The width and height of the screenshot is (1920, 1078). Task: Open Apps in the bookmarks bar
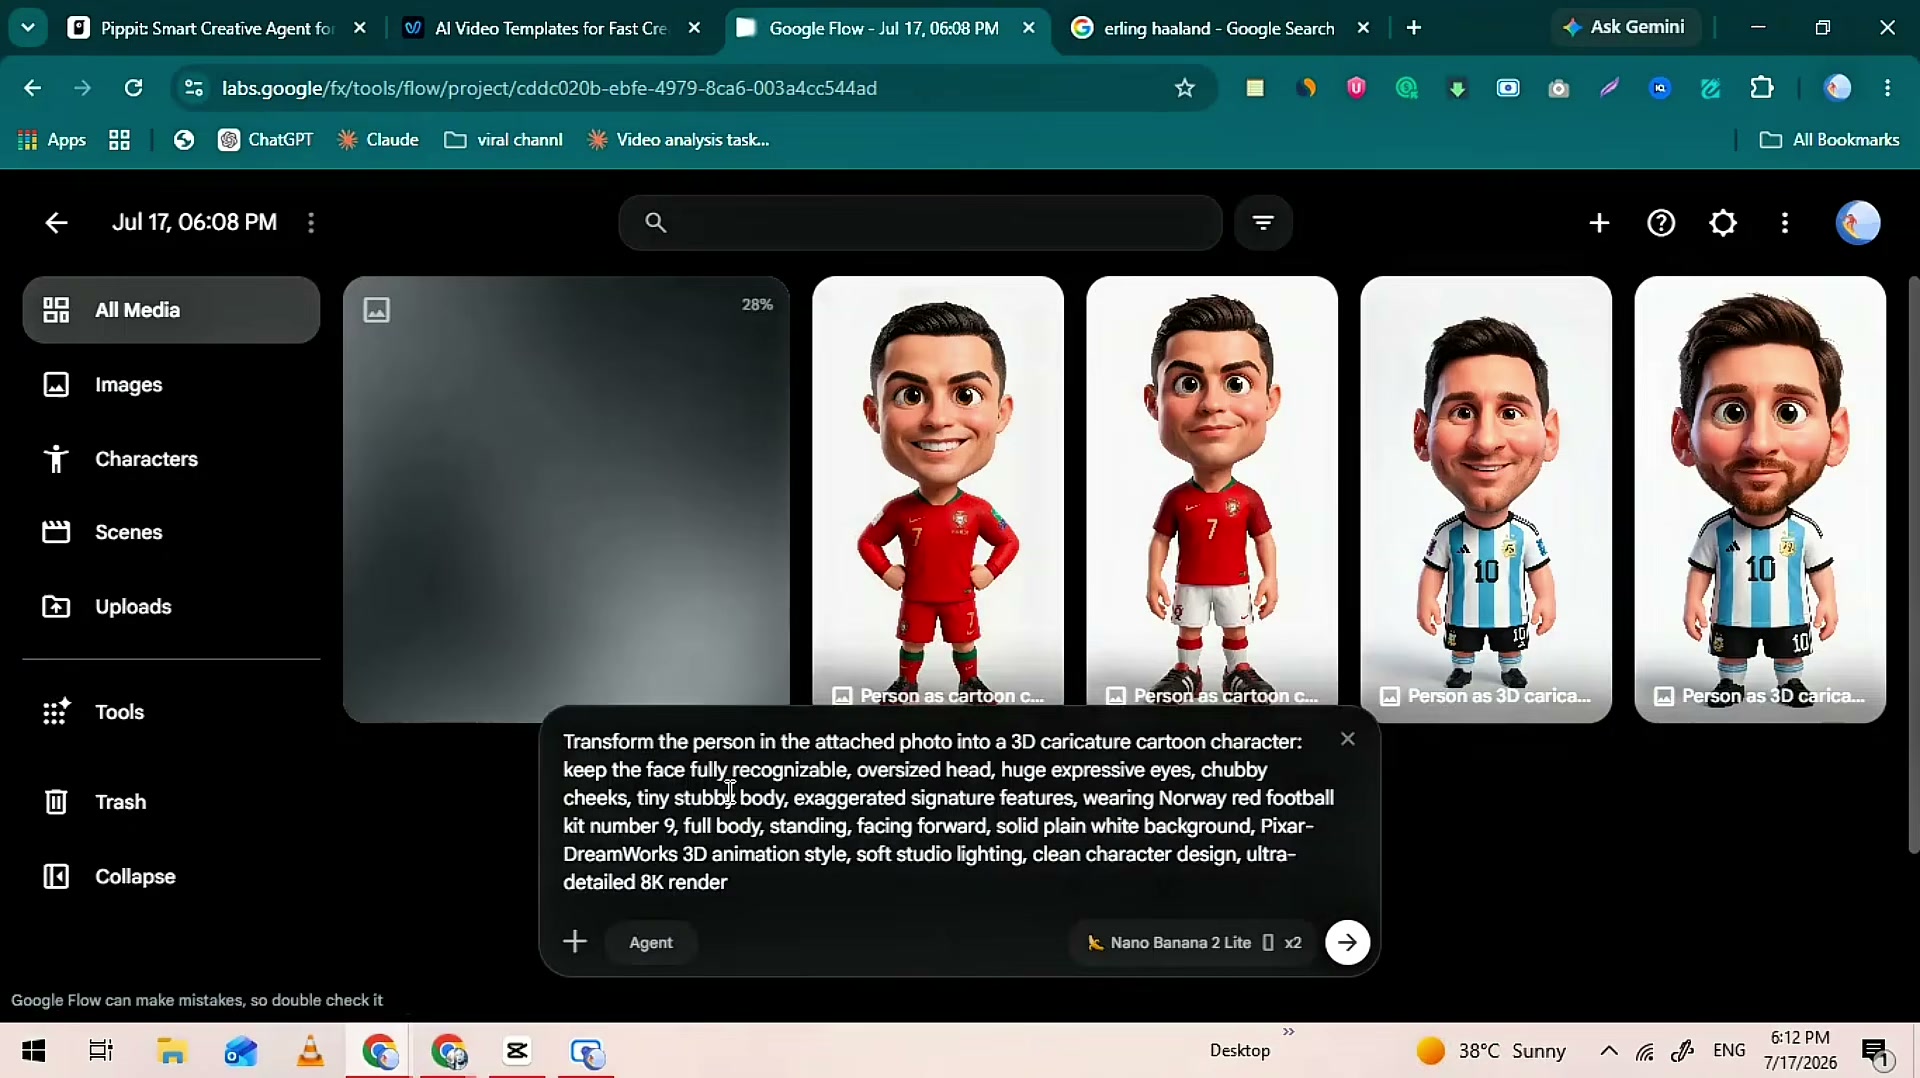[52, 140]
